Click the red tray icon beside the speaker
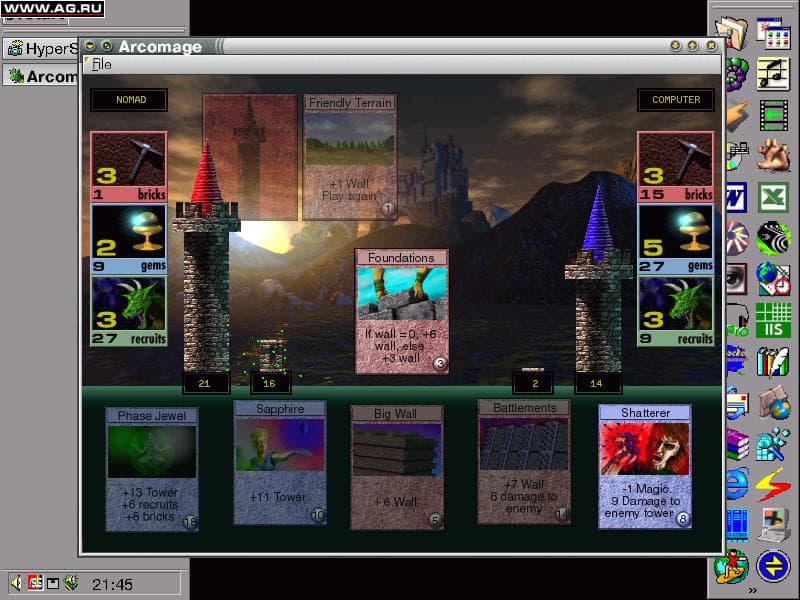This screenshot has width=800, height=600. (x=35, y=583)
